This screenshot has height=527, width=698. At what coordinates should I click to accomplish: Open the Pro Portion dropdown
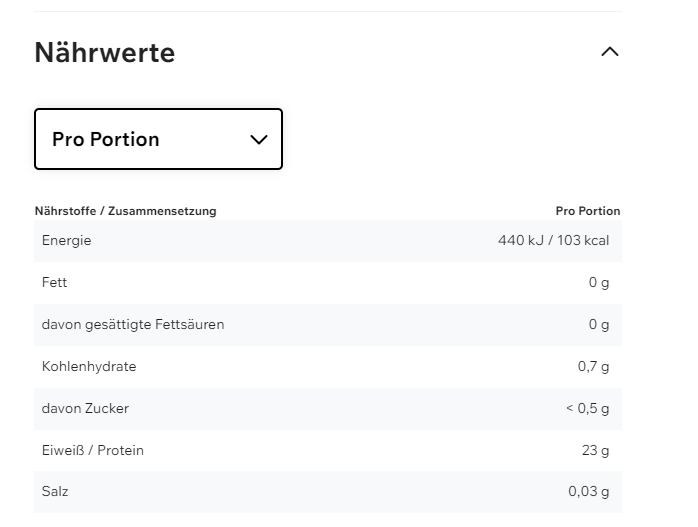point(158,139)
